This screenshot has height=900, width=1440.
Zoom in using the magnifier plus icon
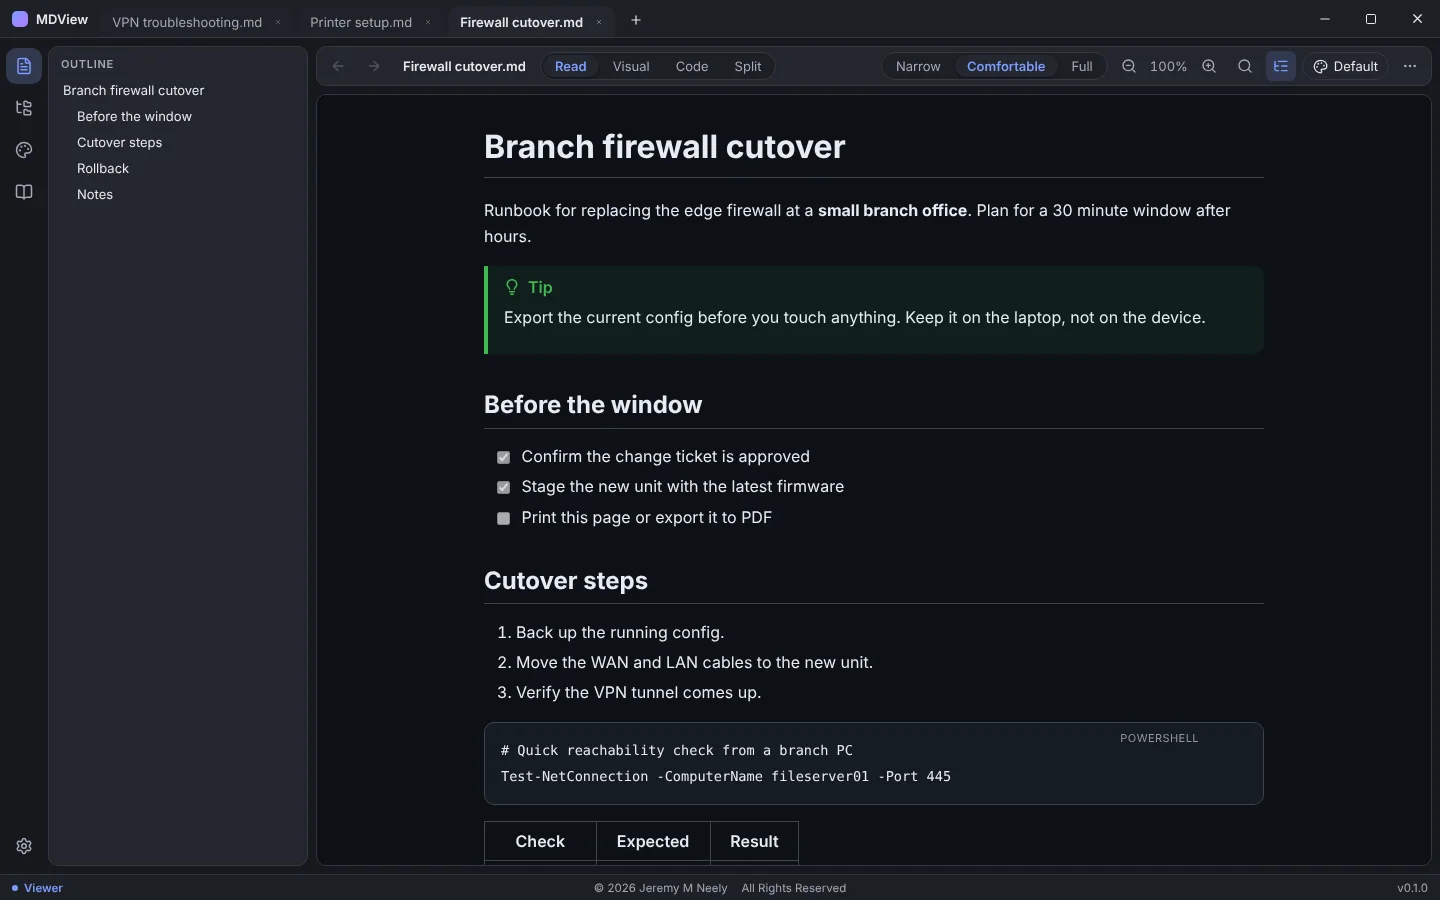click(1209, 66)
